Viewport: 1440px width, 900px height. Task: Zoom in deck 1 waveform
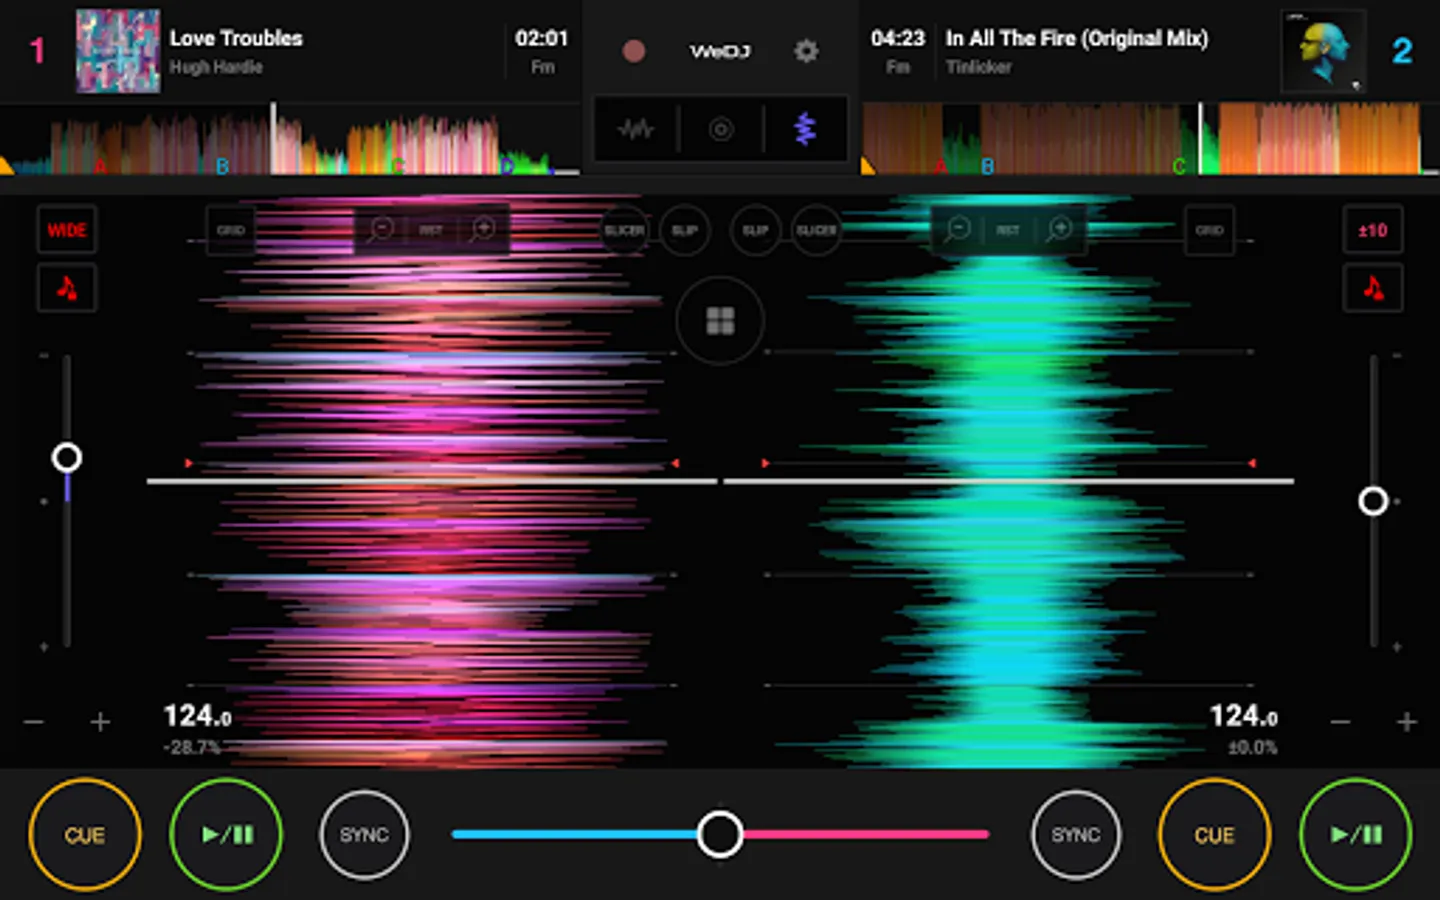[483, 230]
